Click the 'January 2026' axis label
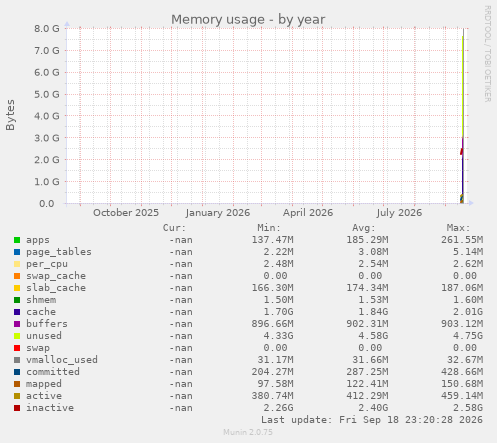Image resolution: width=497 pixels, height=443 pixels. tap(218, 213)
